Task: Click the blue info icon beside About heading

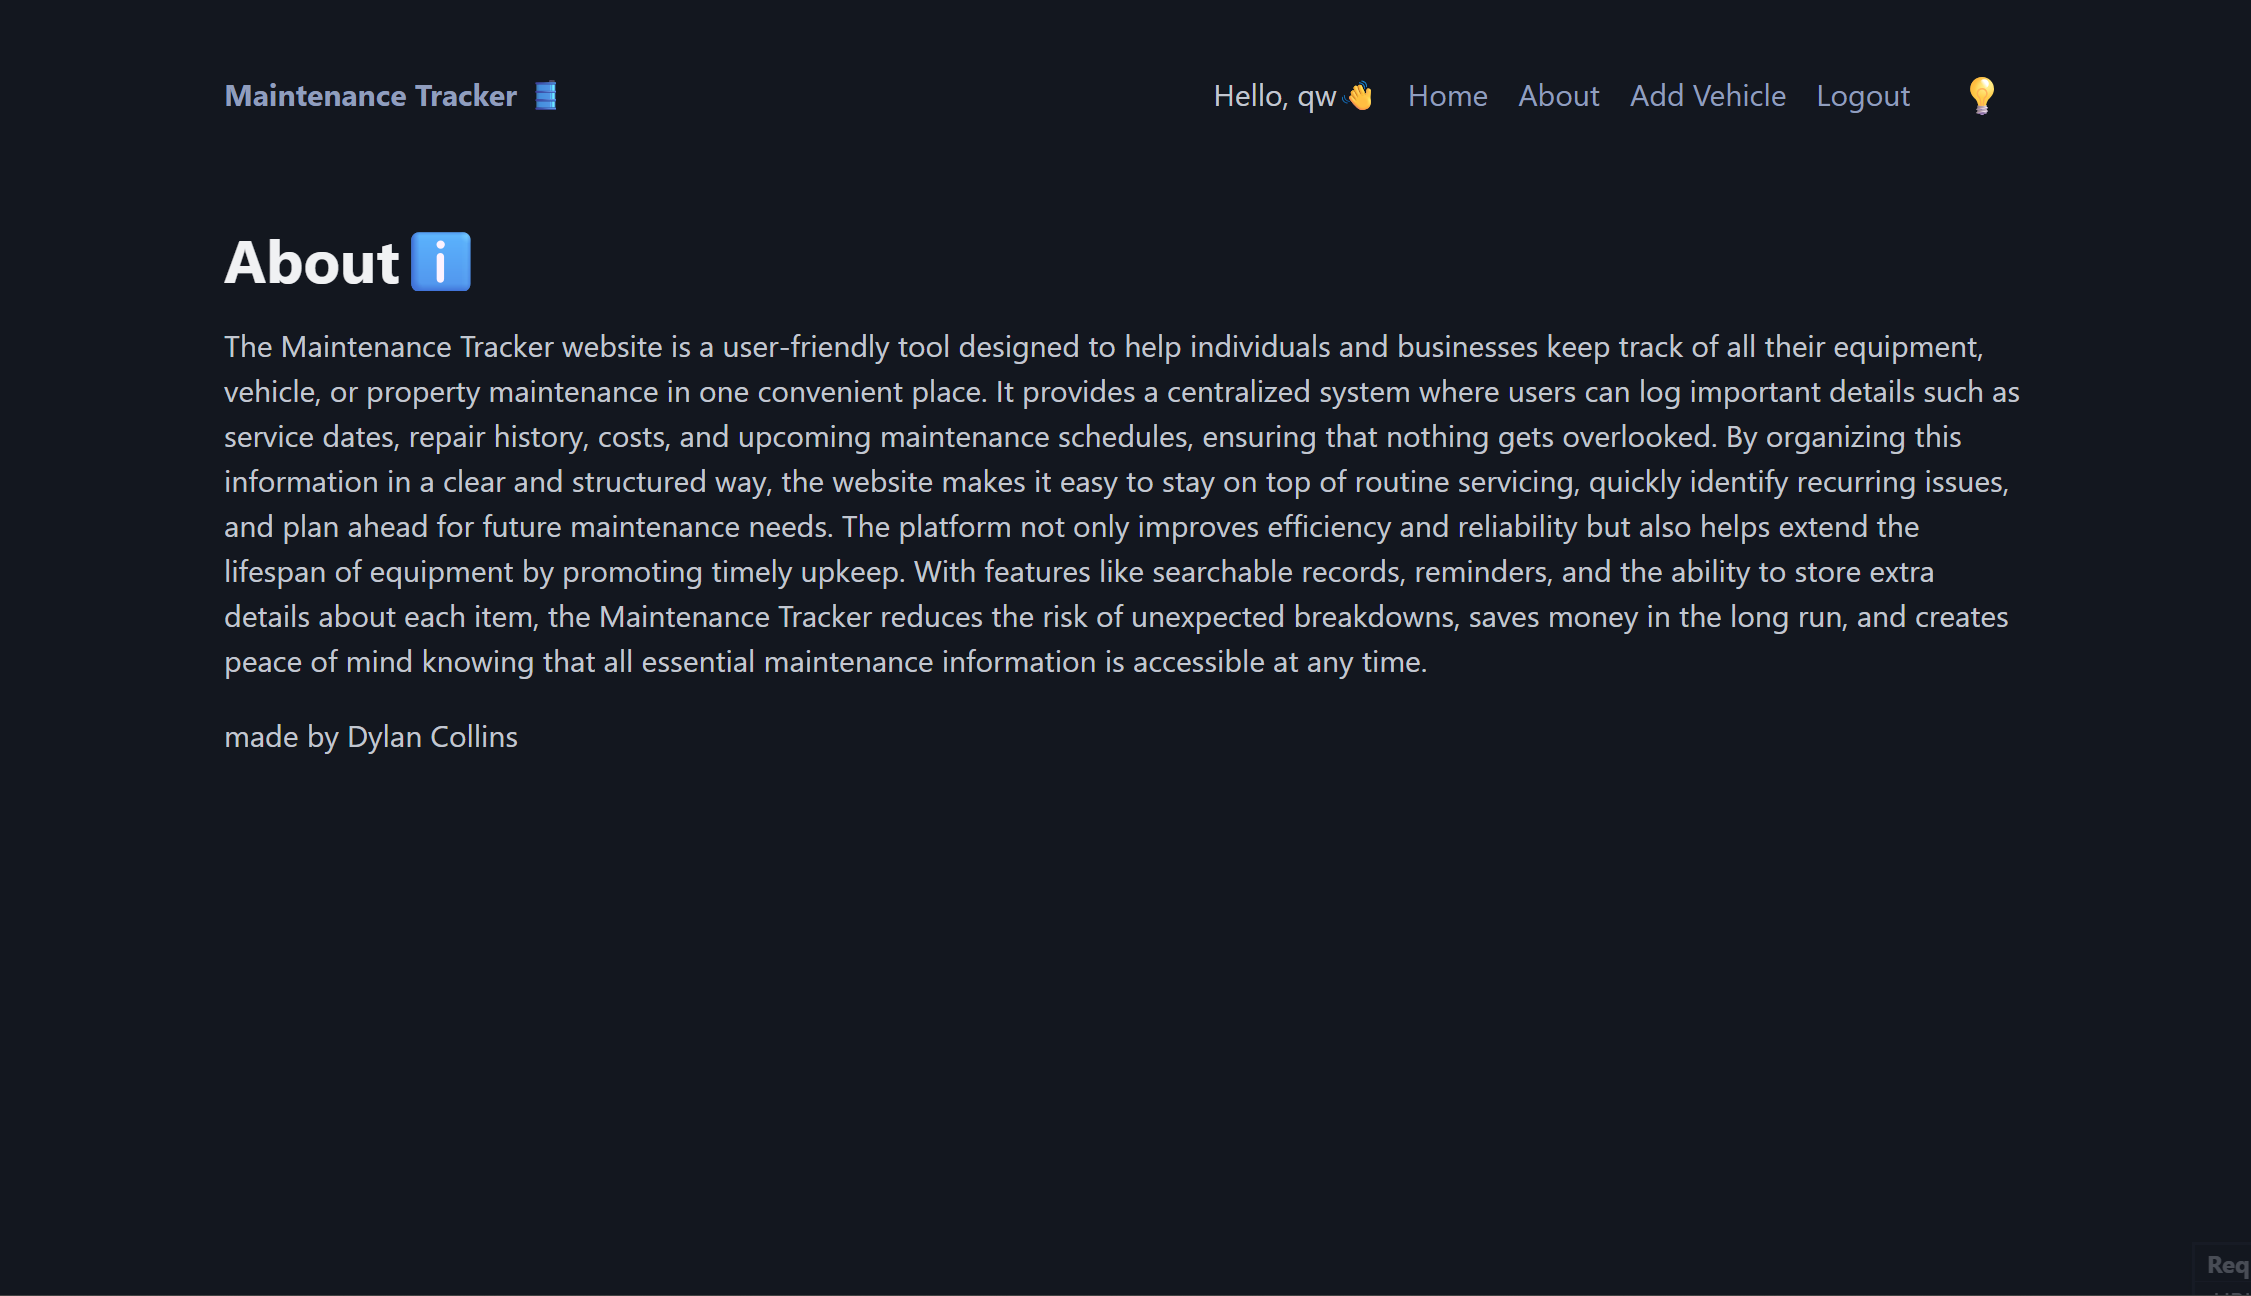Action: 441,262
